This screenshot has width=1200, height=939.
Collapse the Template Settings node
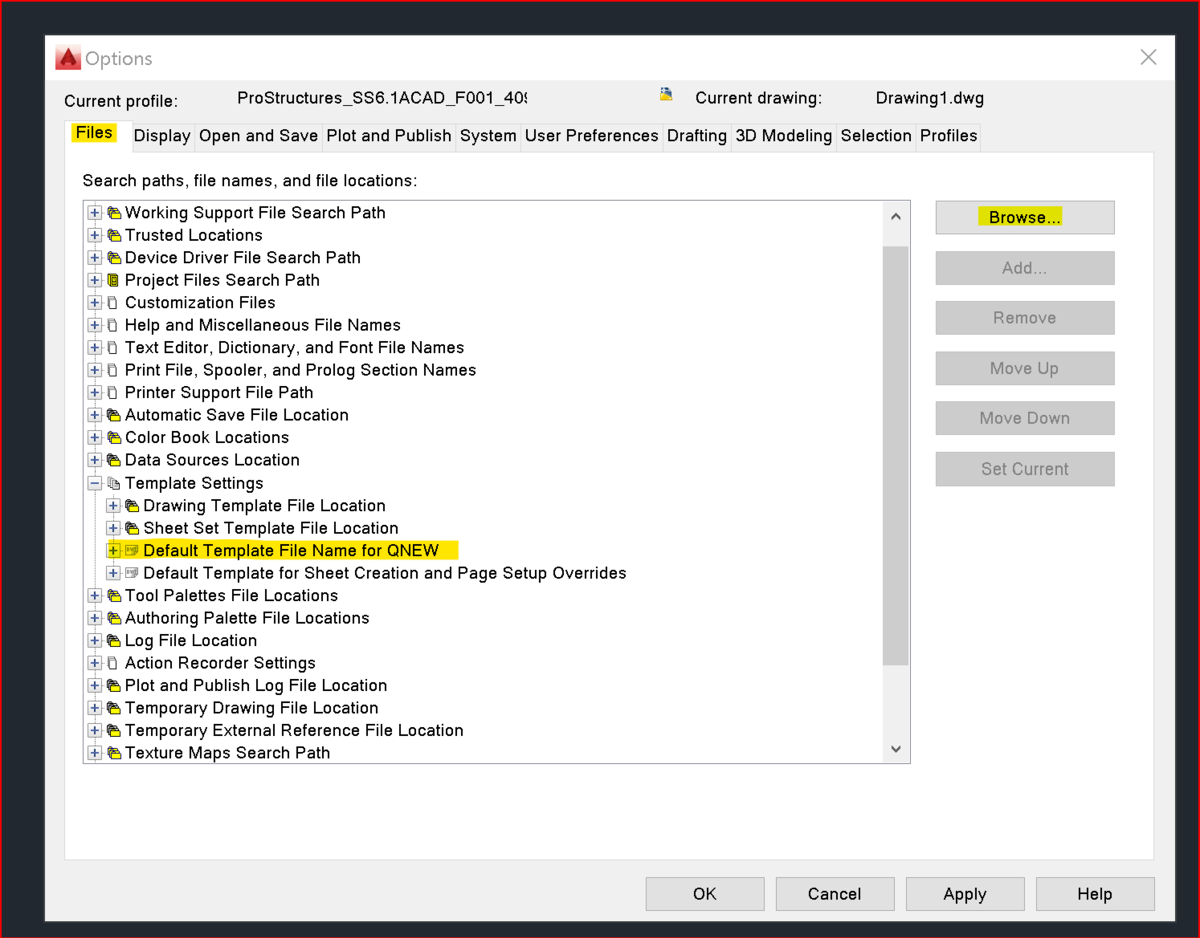point(95,483)
